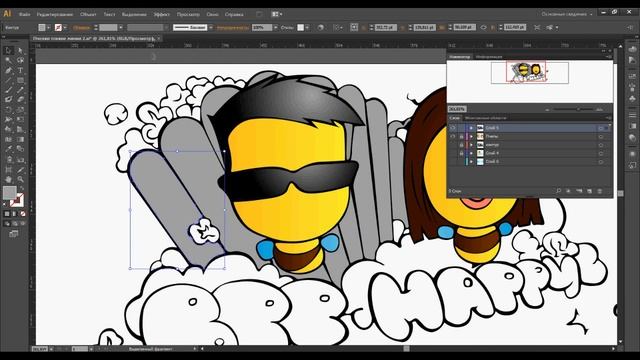Click Navigator zoom slider handle
This screenshot has height=360, width=640.
pyautogui.click(x=578, y=109)
